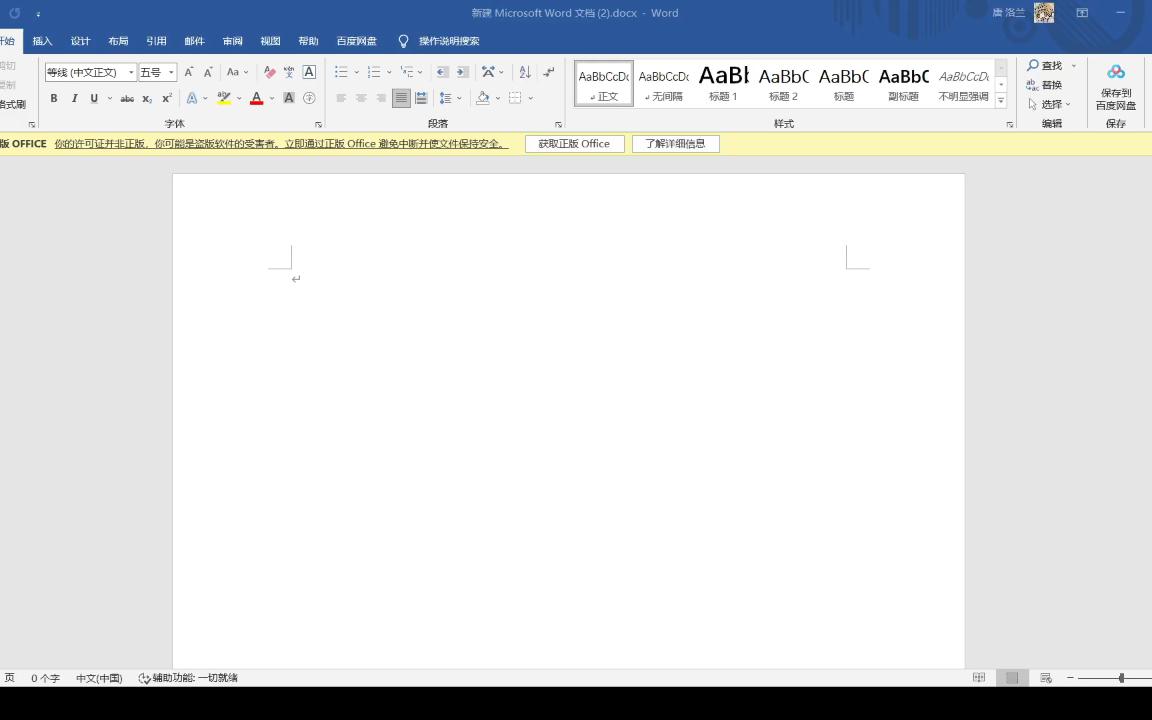Click the 了解详细信息 button
This screenshot has width=1152, height=720.
(676, 143)
